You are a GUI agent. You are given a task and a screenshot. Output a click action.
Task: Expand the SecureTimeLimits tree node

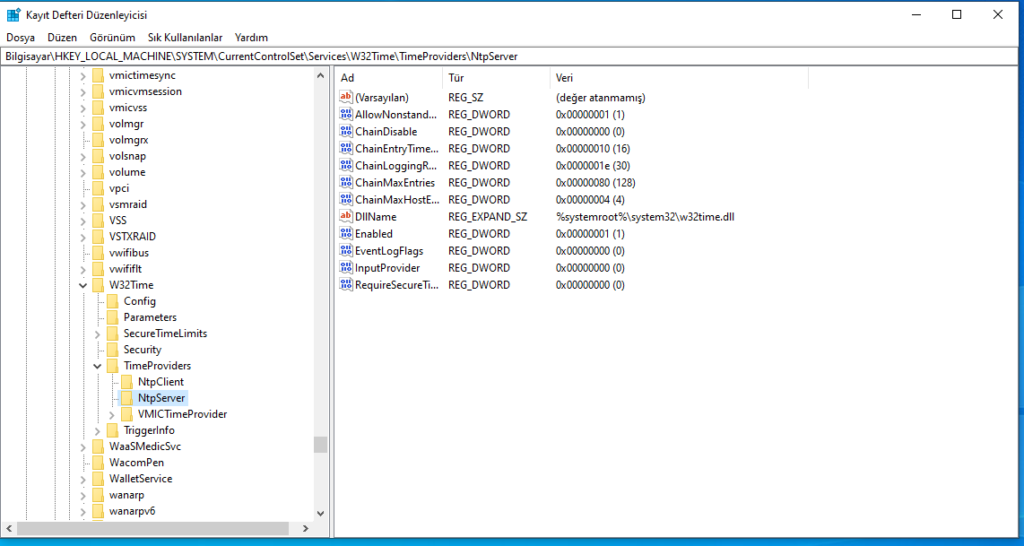97,334
